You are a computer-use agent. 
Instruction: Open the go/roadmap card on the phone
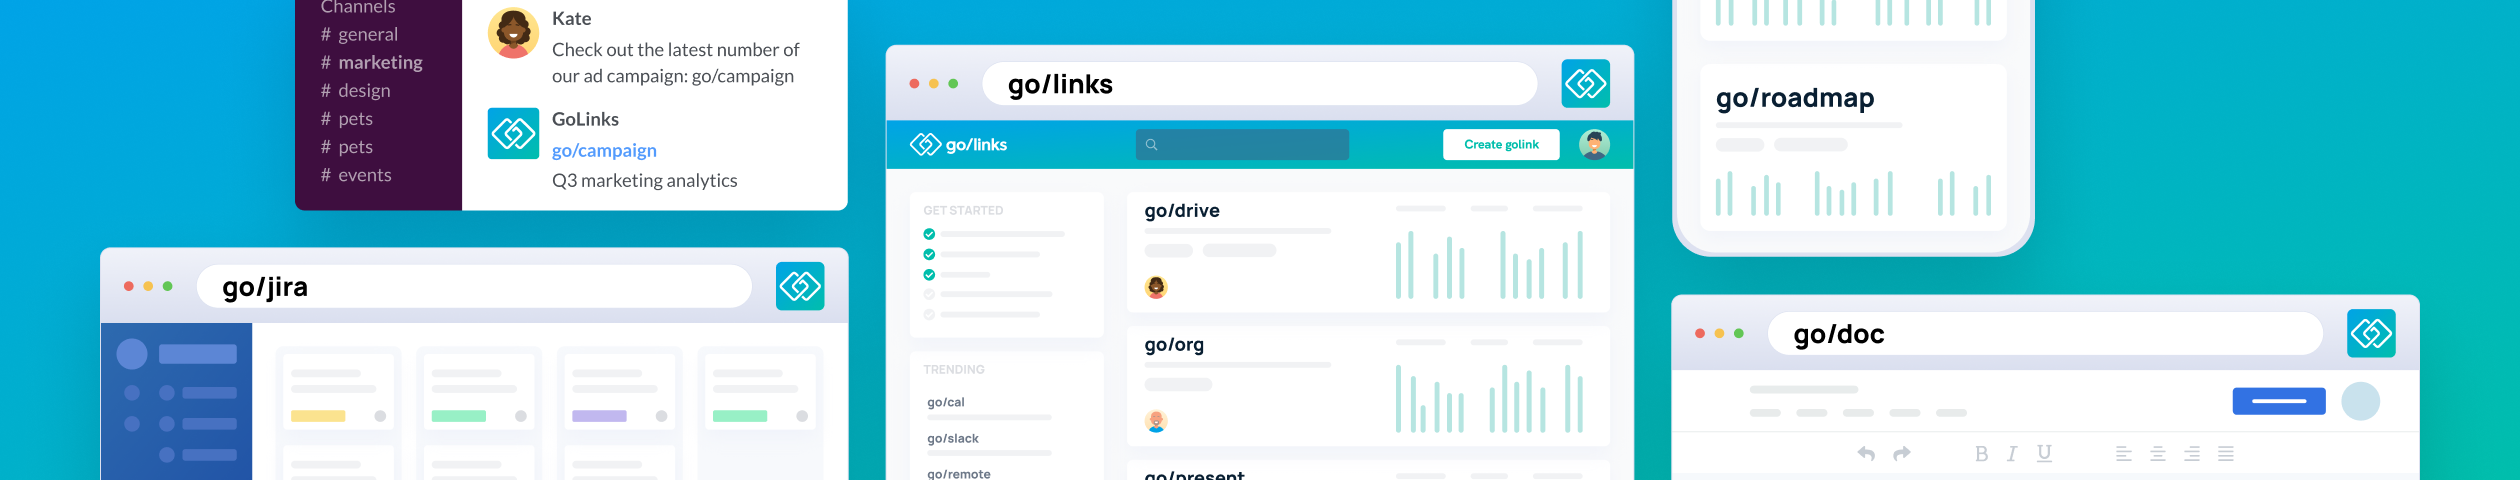click(1853, 147)
